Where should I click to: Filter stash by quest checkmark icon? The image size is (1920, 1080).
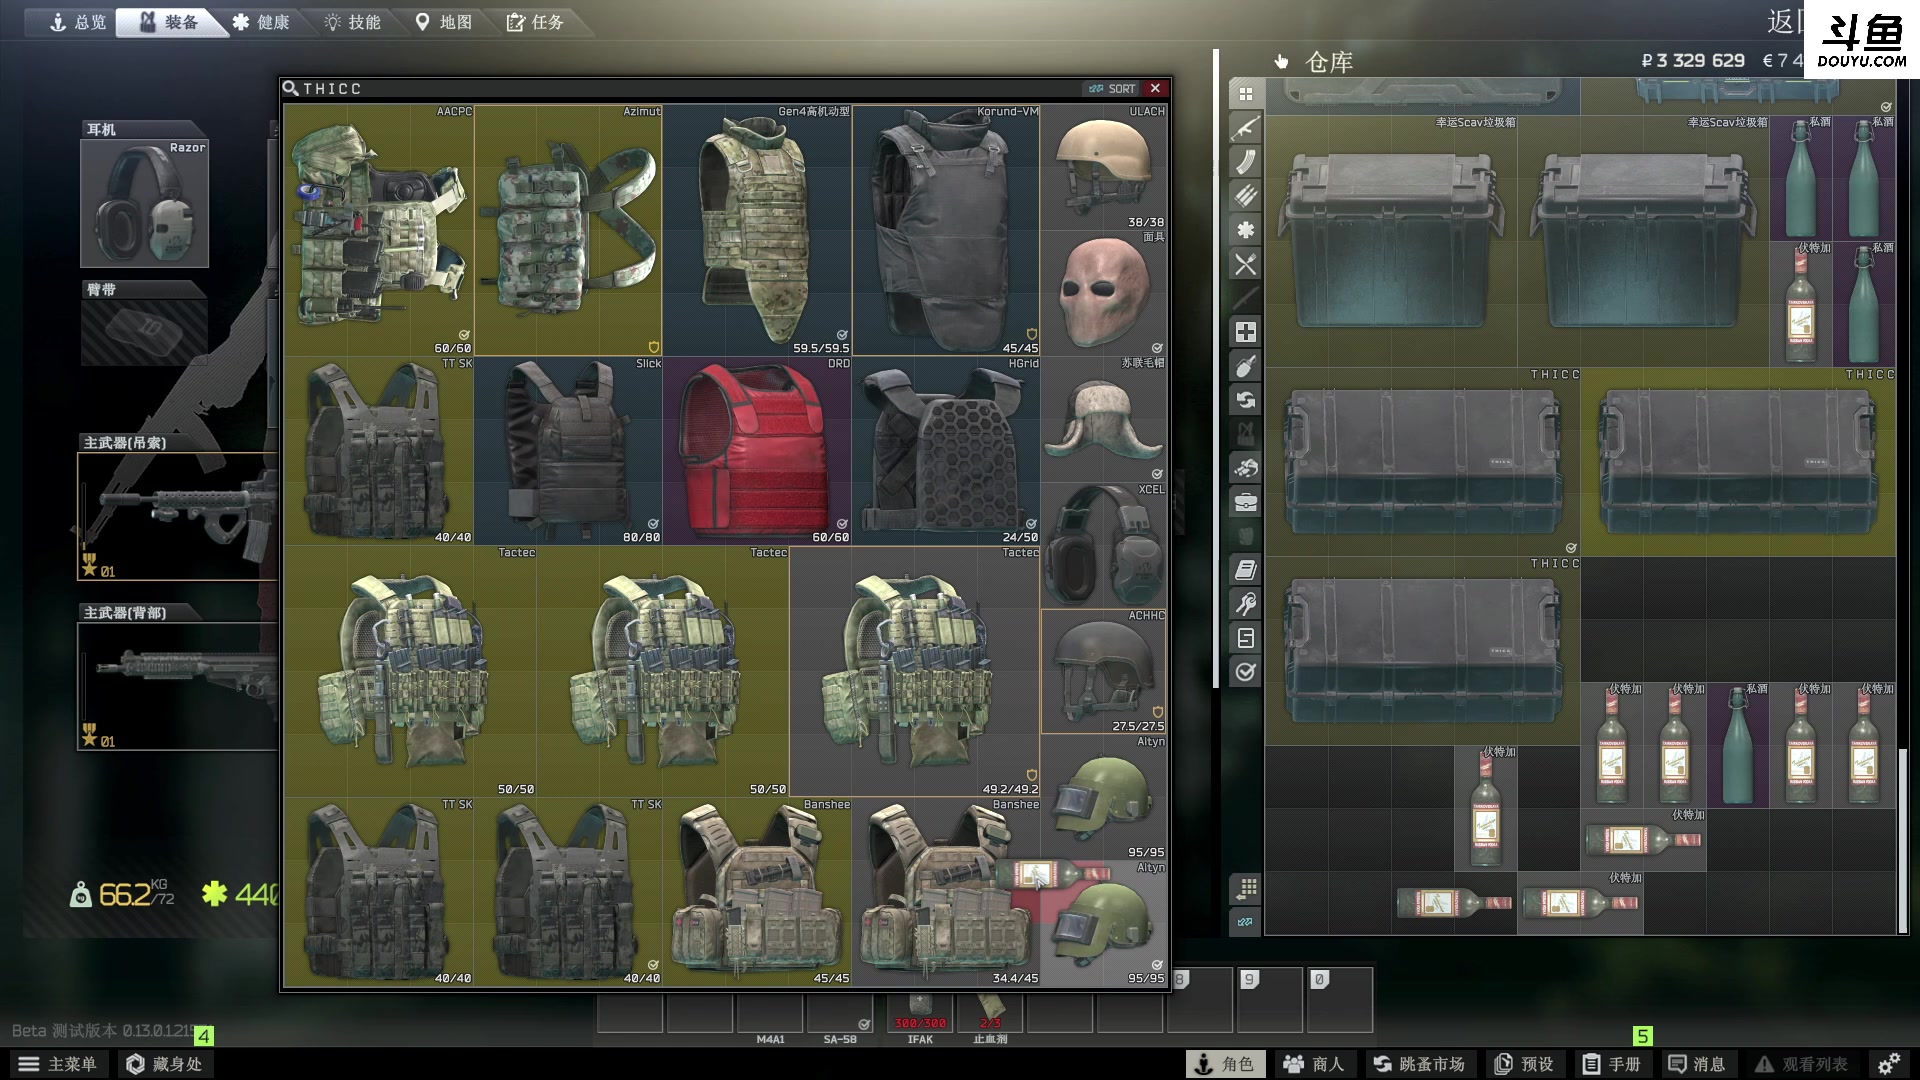[1245, 672]
